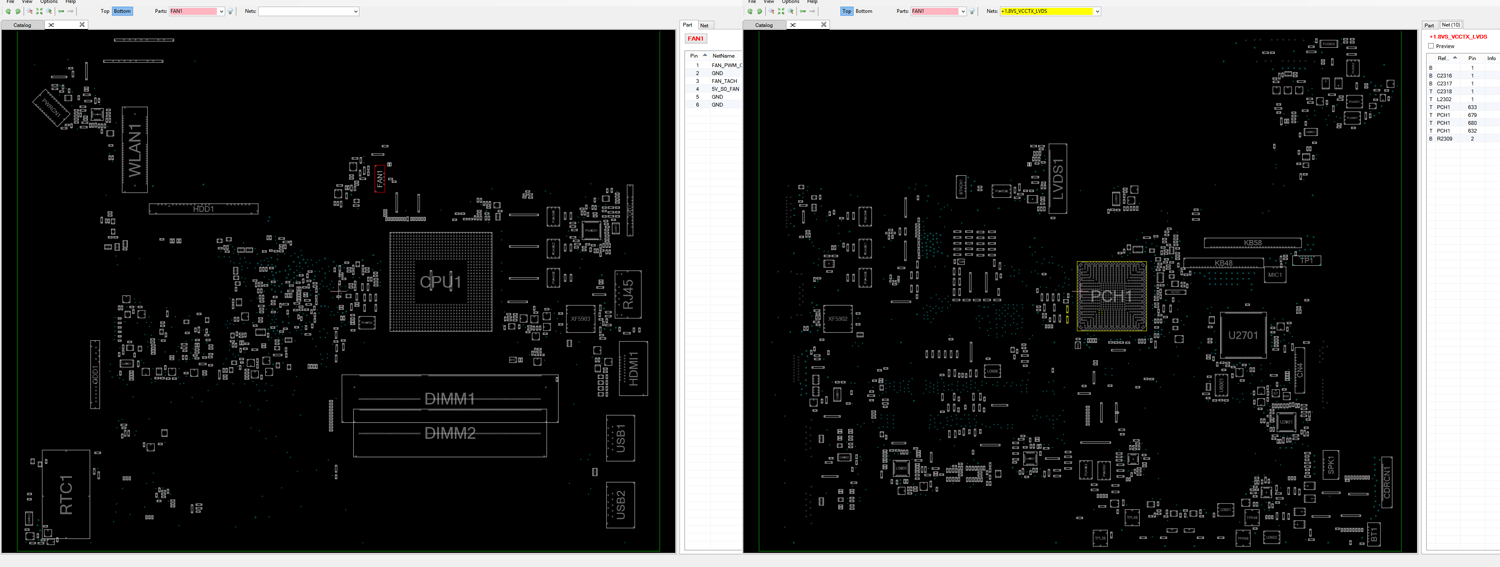Click fit-to-view arrows icon in left window
Image resolution: width=1500 pixels, height=567 pixels.
click(39, 11)
